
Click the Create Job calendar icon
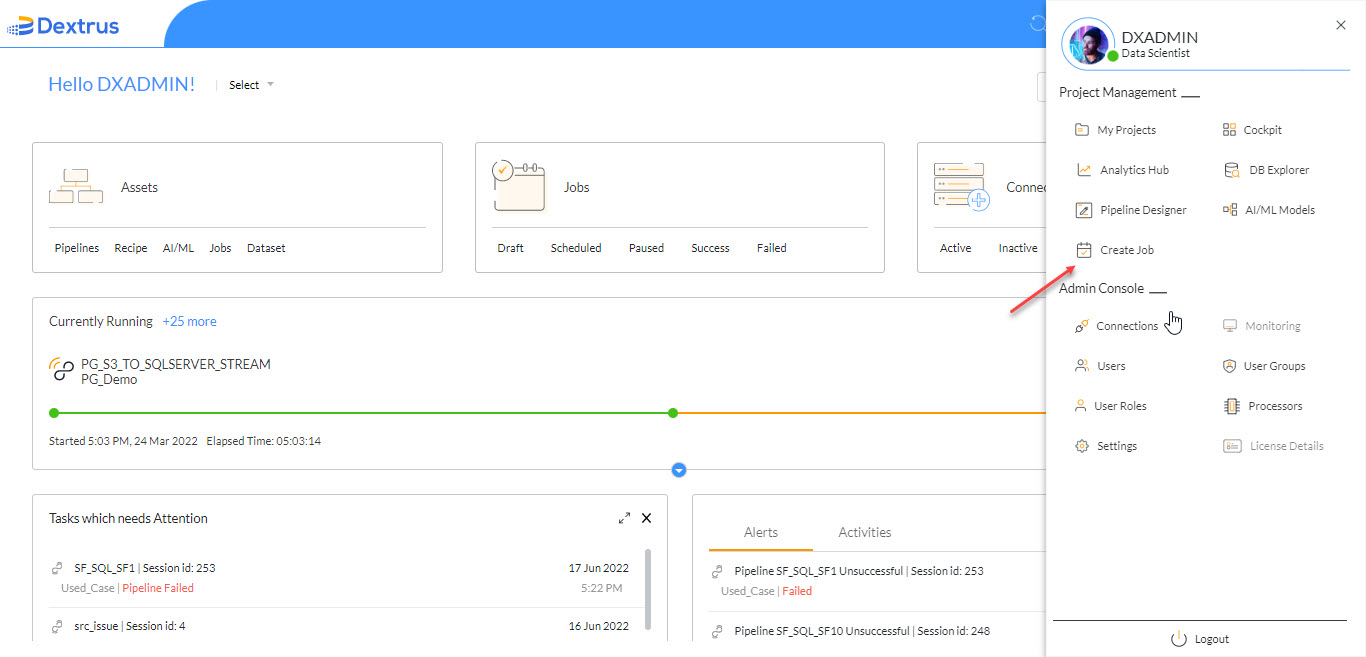pos(1084,250)
